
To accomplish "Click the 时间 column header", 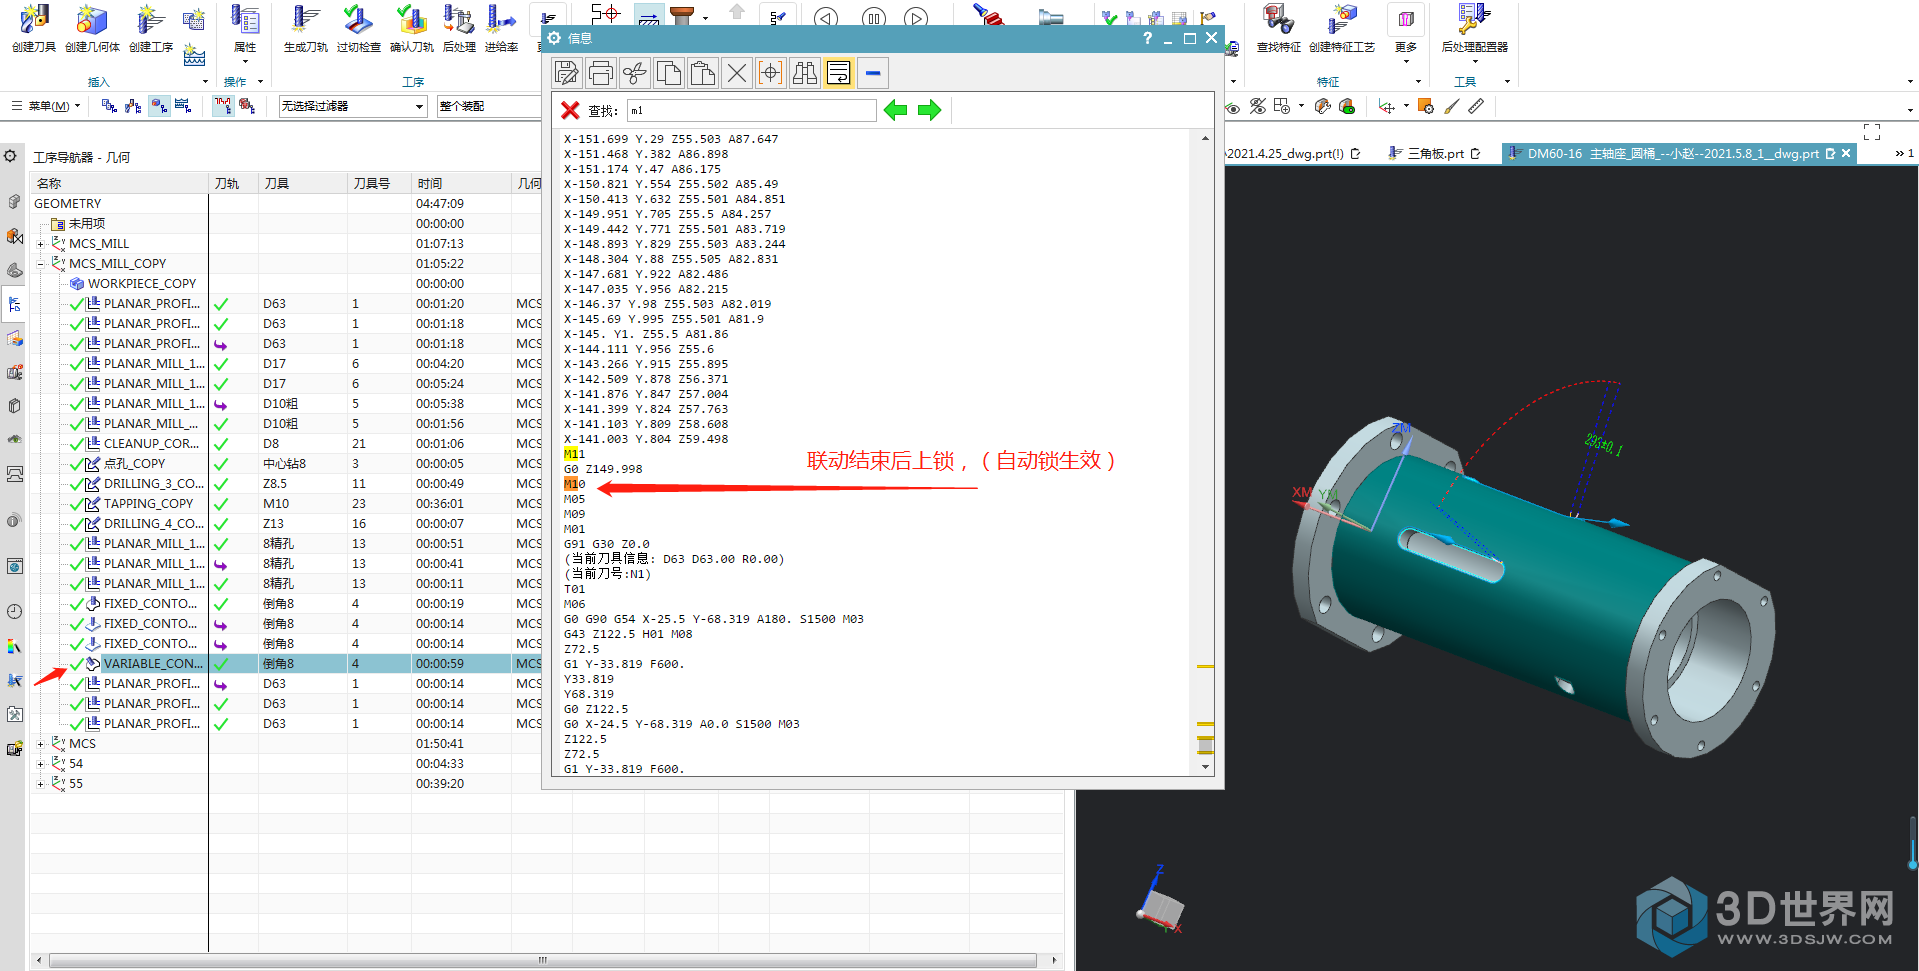I will tap(461, 184).
